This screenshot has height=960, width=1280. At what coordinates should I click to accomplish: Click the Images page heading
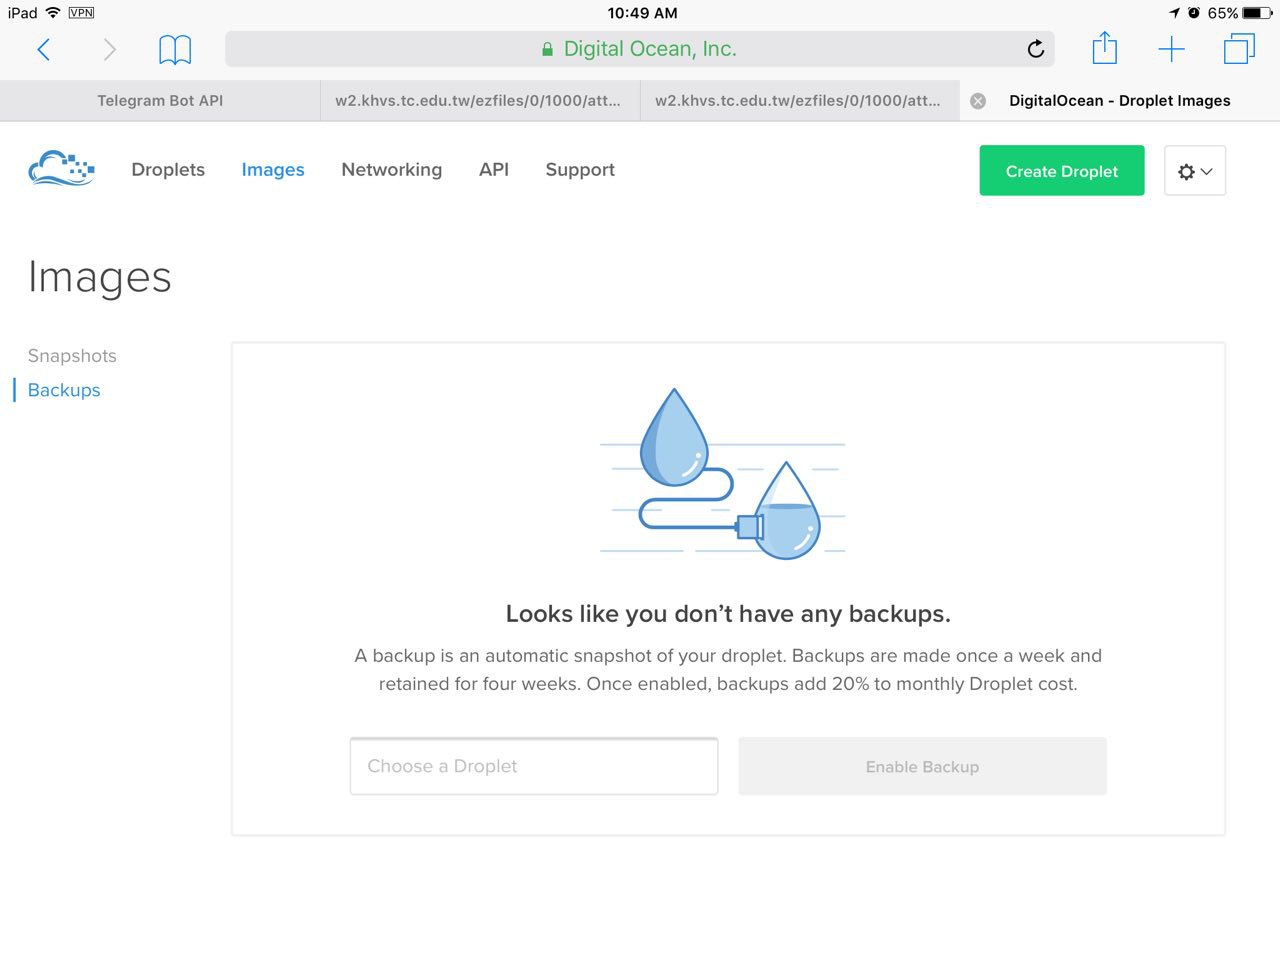pyautogui.click(x=100, y=277)
